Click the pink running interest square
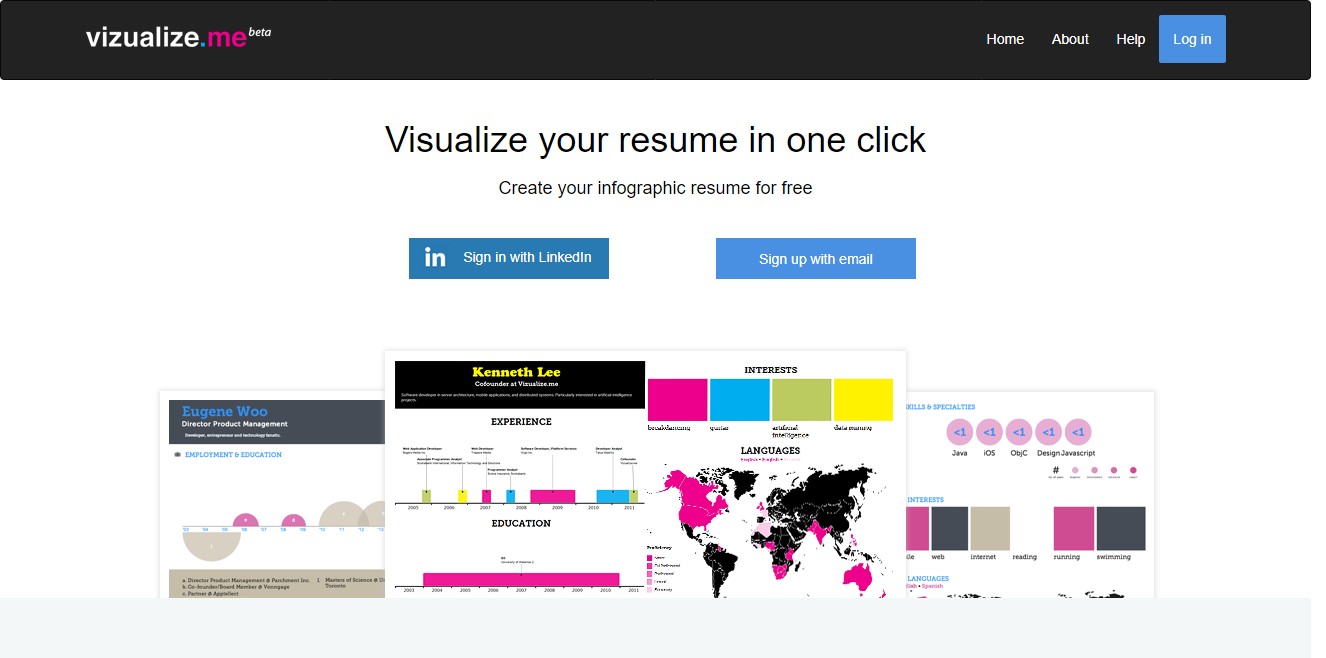This screenshot has width=1326, height=658. pyautogui.click(x=1074, y=528)
